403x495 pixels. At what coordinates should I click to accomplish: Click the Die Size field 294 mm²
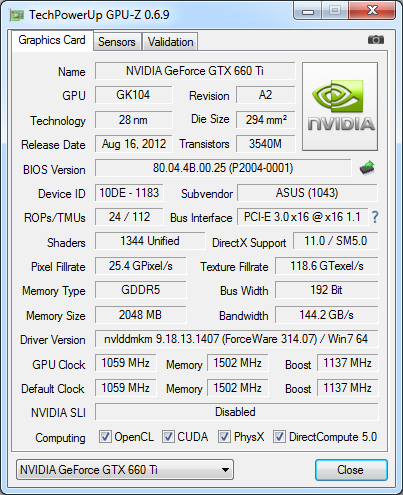tap(266, 120)
